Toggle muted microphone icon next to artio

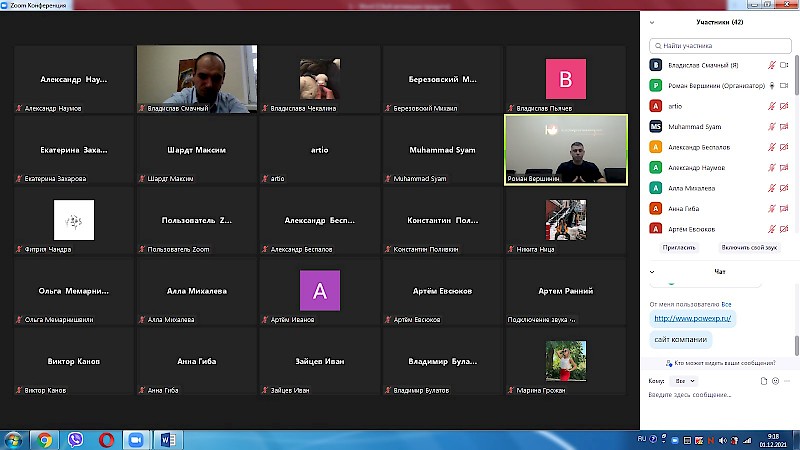[771, 105]
